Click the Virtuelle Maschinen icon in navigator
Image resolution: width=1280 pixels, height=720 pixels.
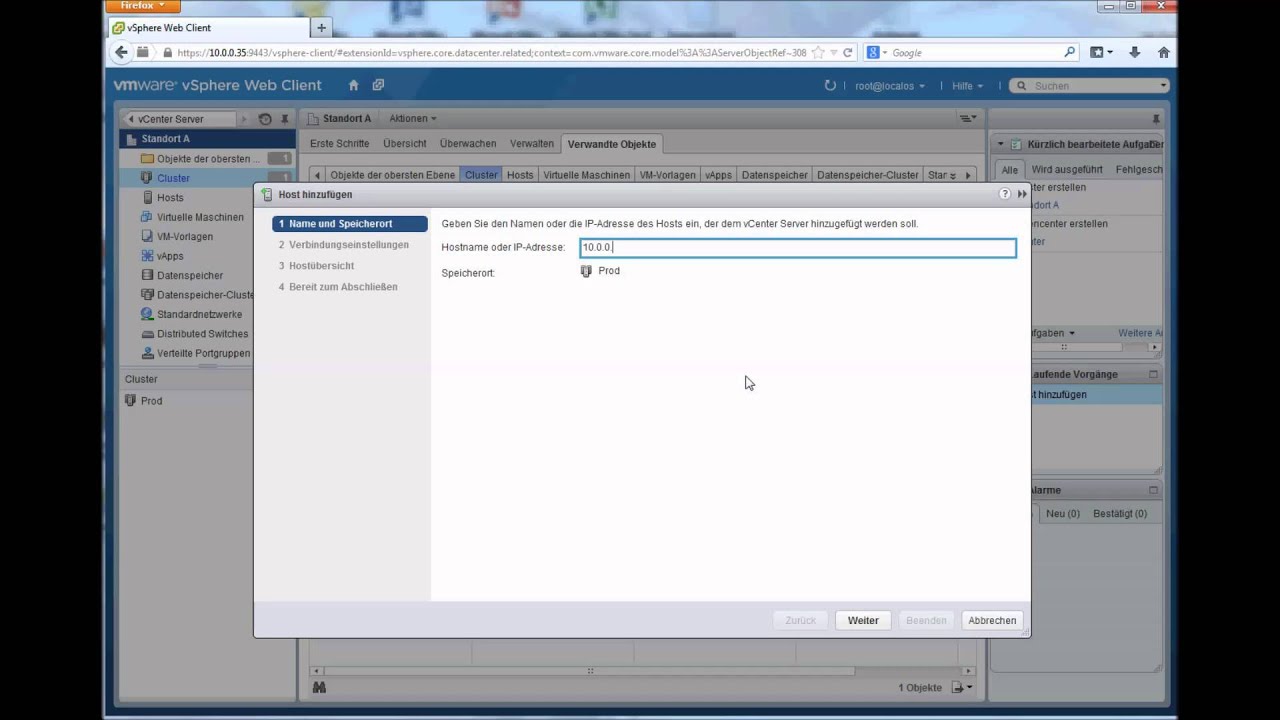coord(148,217)
